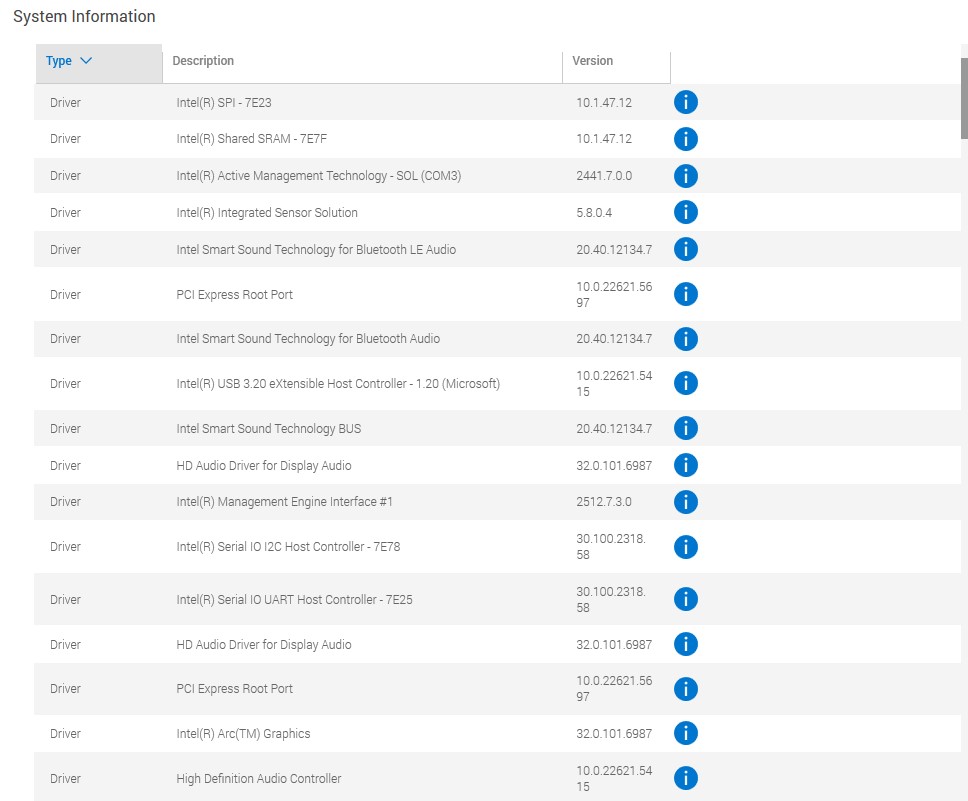Open info for High Definition Audio Controller
This screenshot has height=801, width=968.
(685, 778)
